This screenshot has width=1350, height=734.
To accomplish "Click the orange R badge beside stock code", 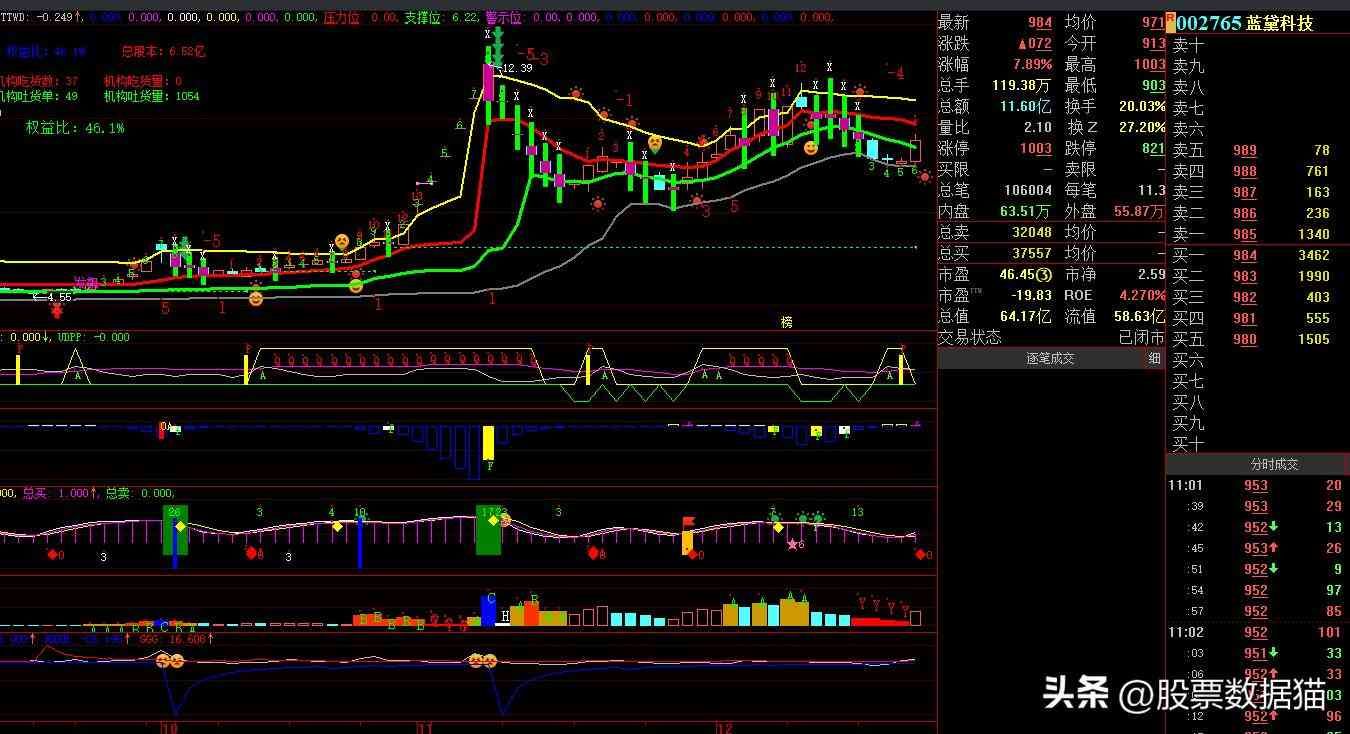I will pos(1170,18).
